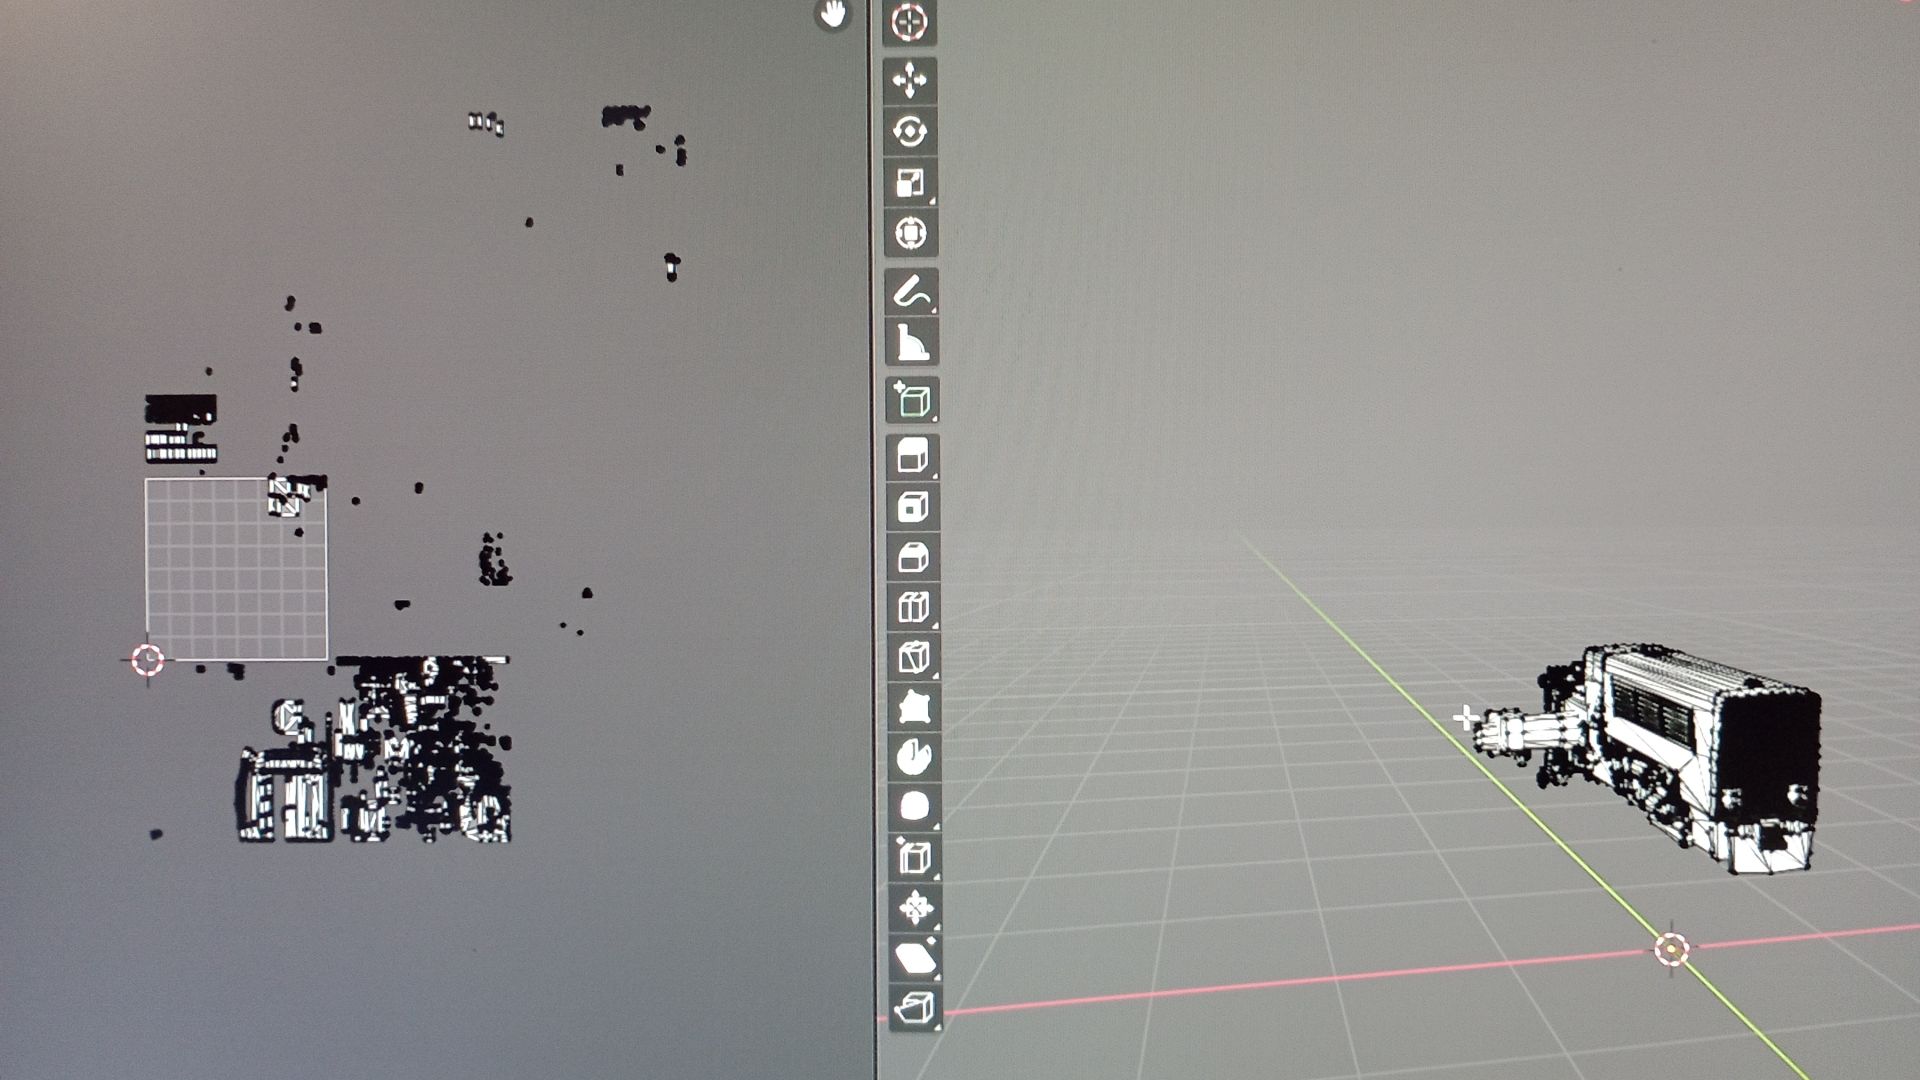Select the Spin tool
1920x1080 pixels.
coord(914,757)
